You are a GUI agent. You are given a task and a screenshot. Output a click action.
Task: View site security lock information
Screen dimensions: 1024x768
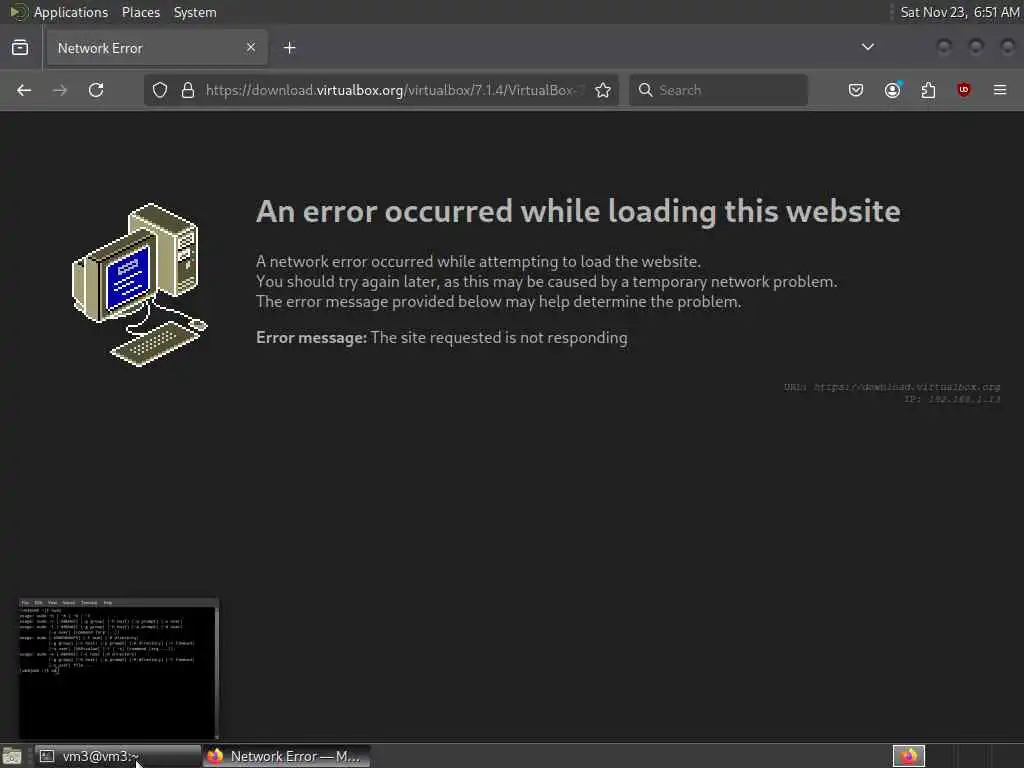coord(188,90)
